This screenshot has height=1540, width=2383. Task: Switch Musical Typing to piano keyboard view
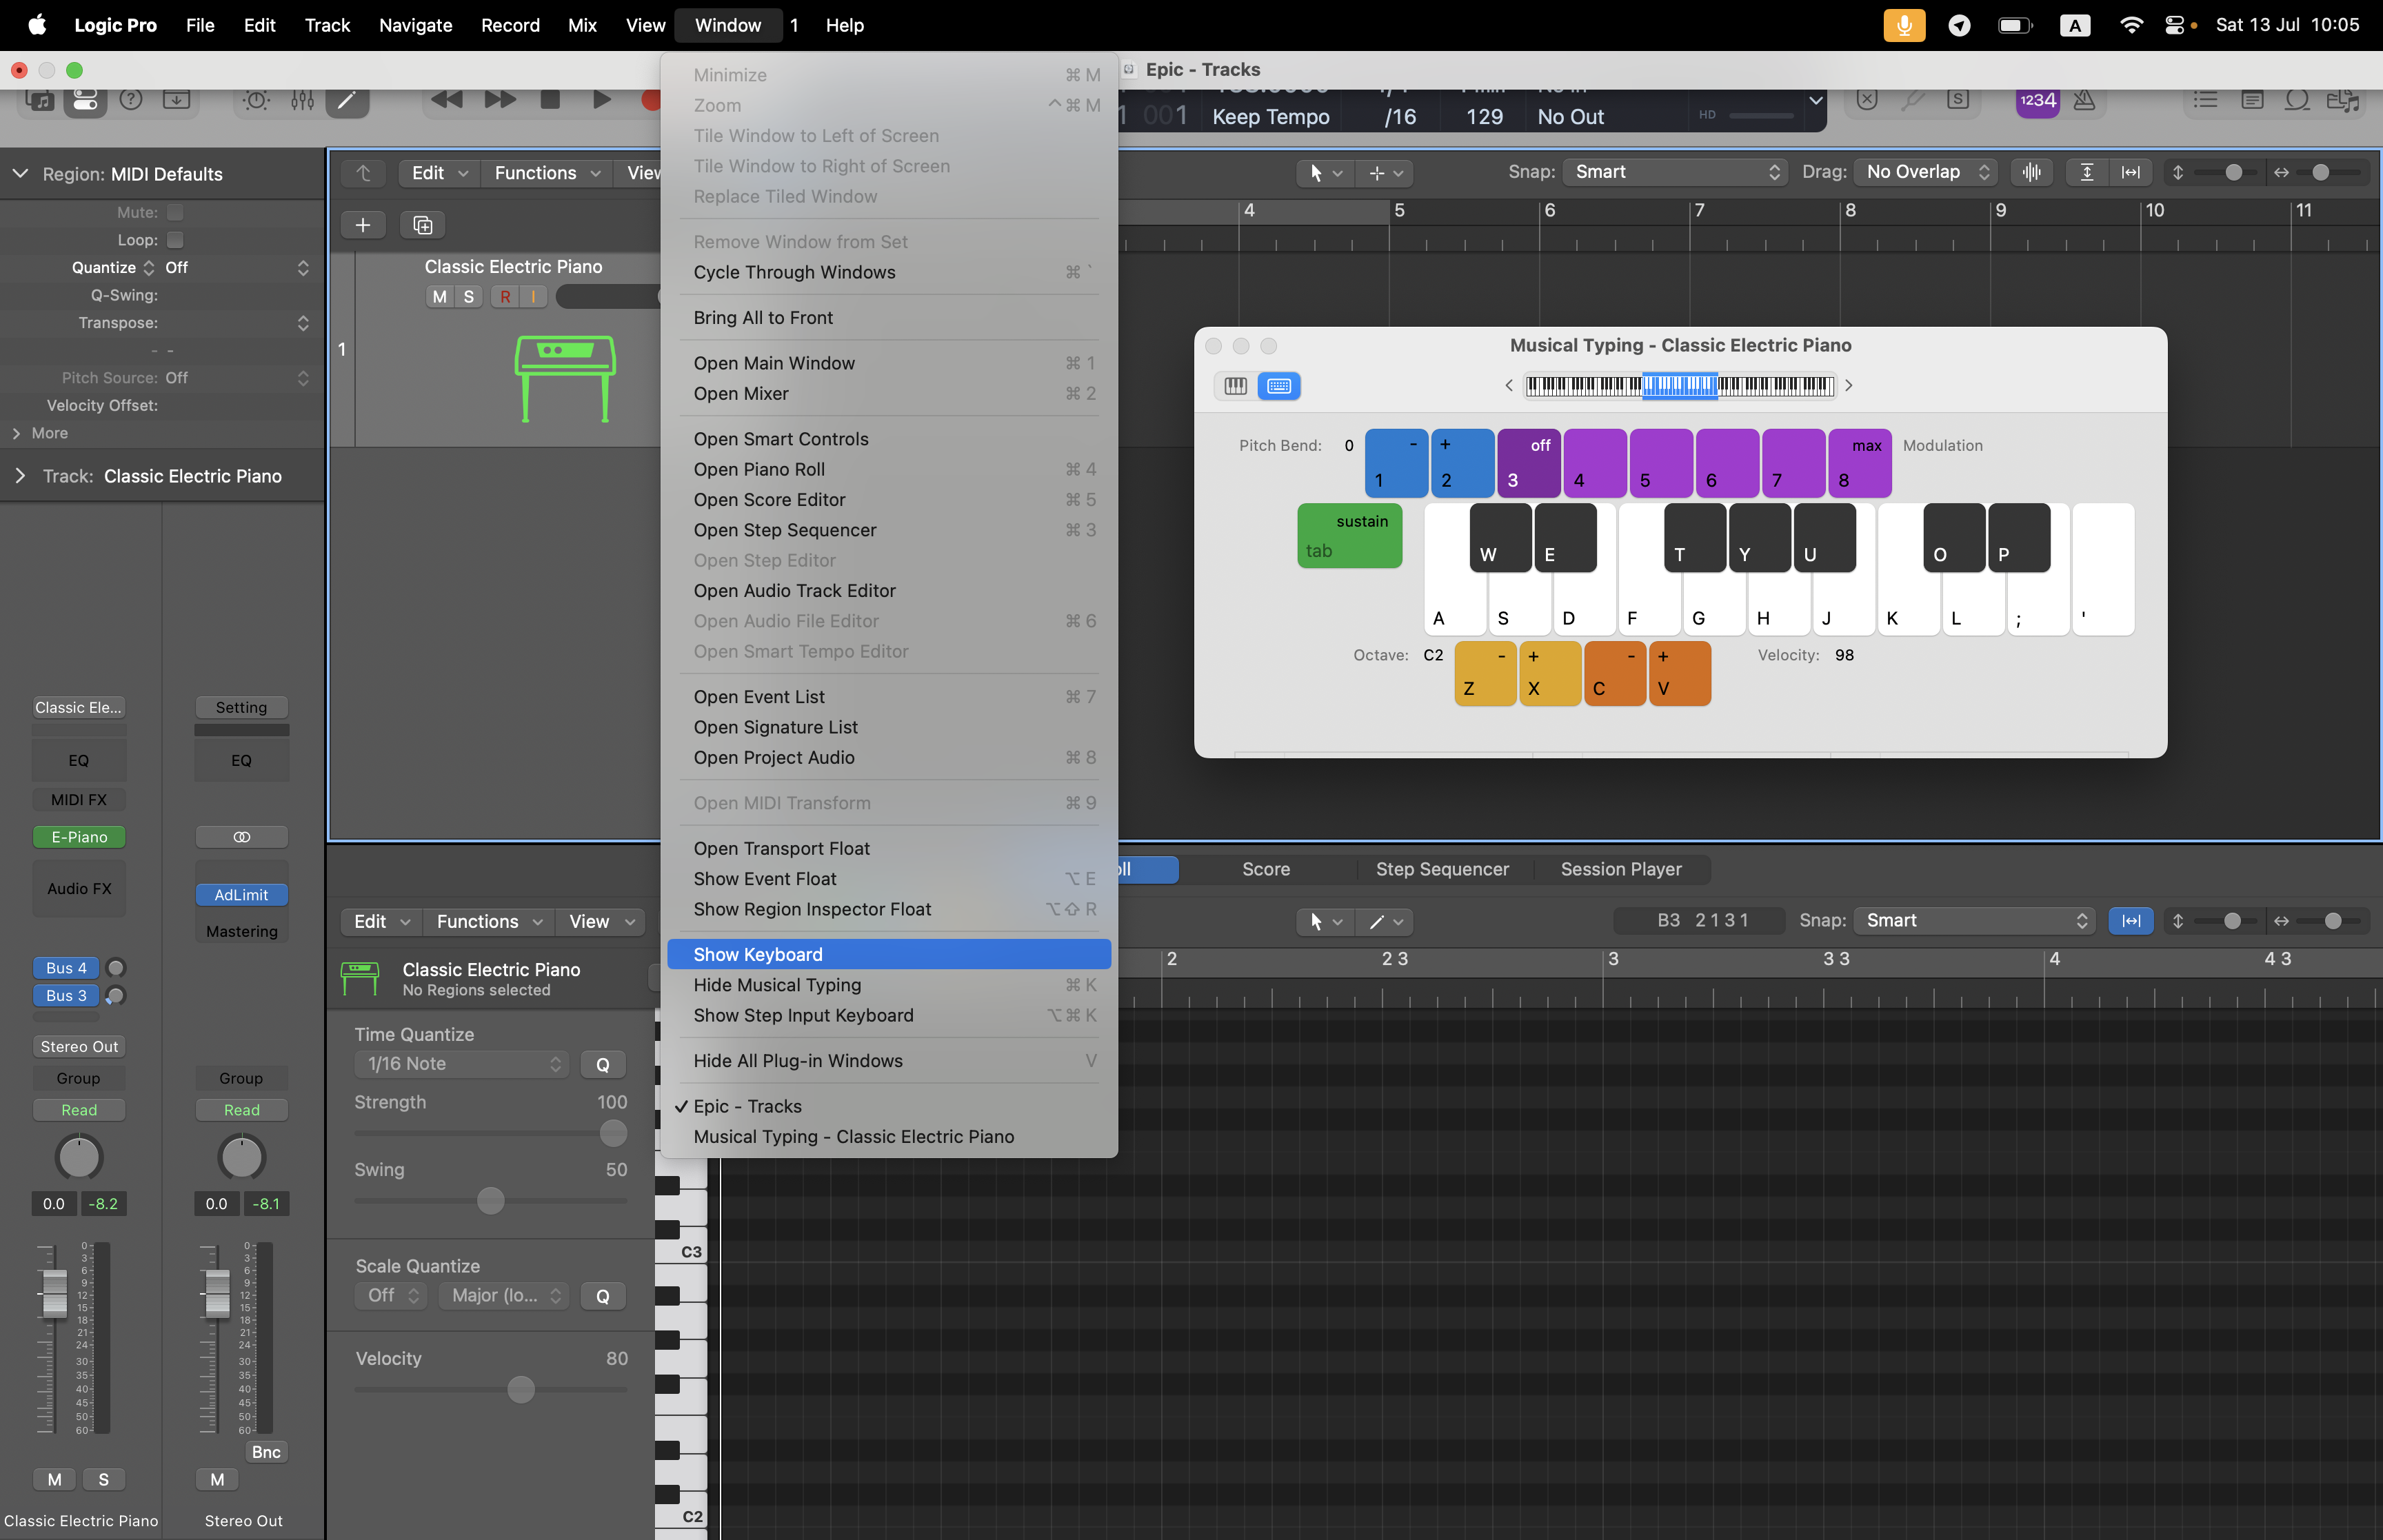pyautogui.click(x=1236, y=386)
